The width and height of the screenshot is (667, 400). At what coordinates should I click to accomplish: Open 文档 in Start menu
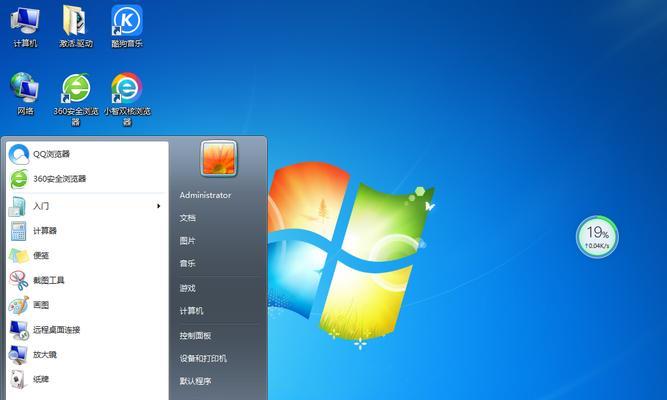tap(188, 218)
